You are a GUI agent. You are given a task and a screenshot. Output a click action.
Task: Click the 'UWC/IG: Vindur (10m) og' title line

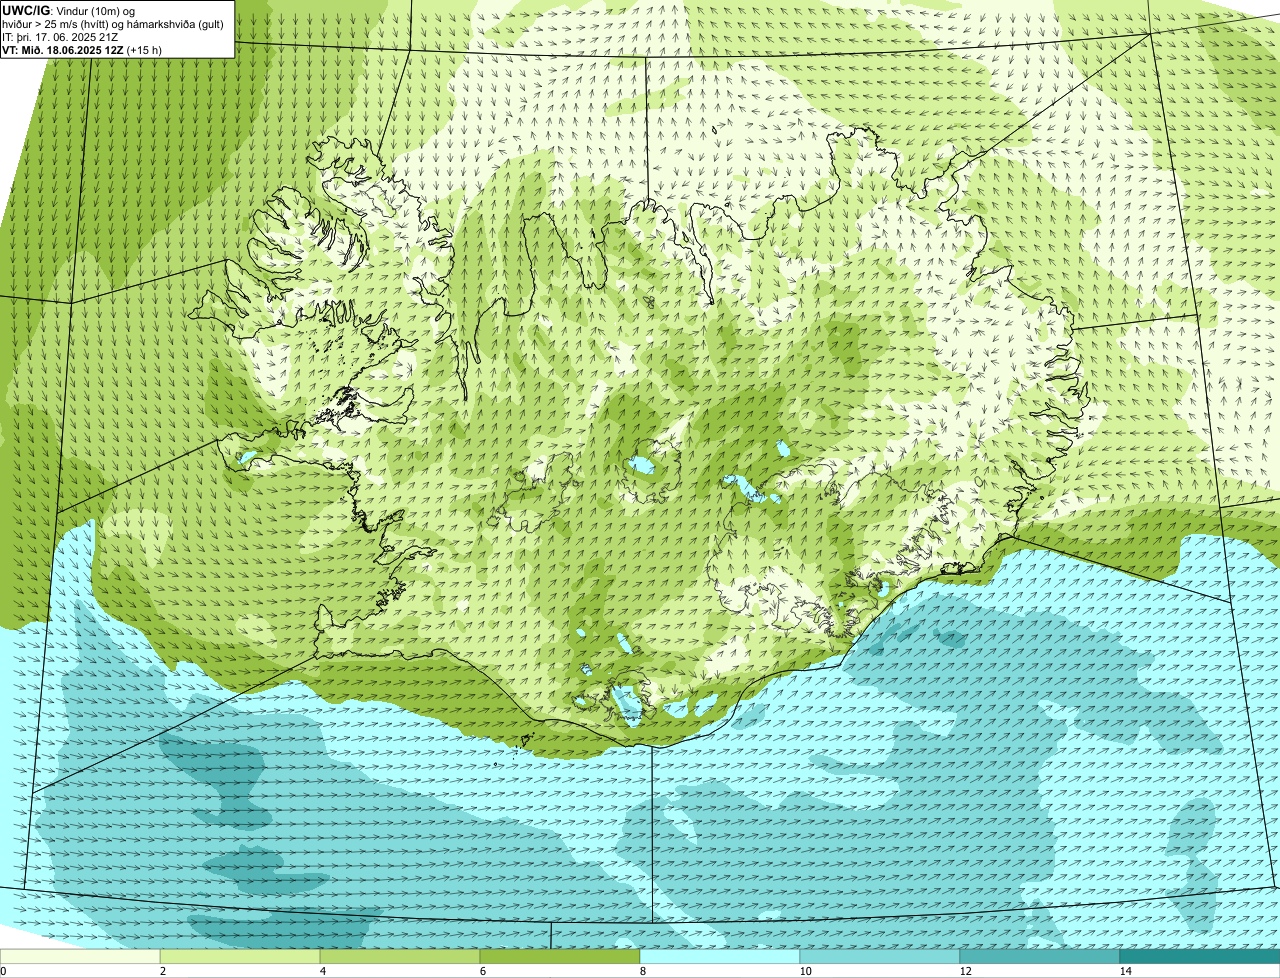click(69, 10)
